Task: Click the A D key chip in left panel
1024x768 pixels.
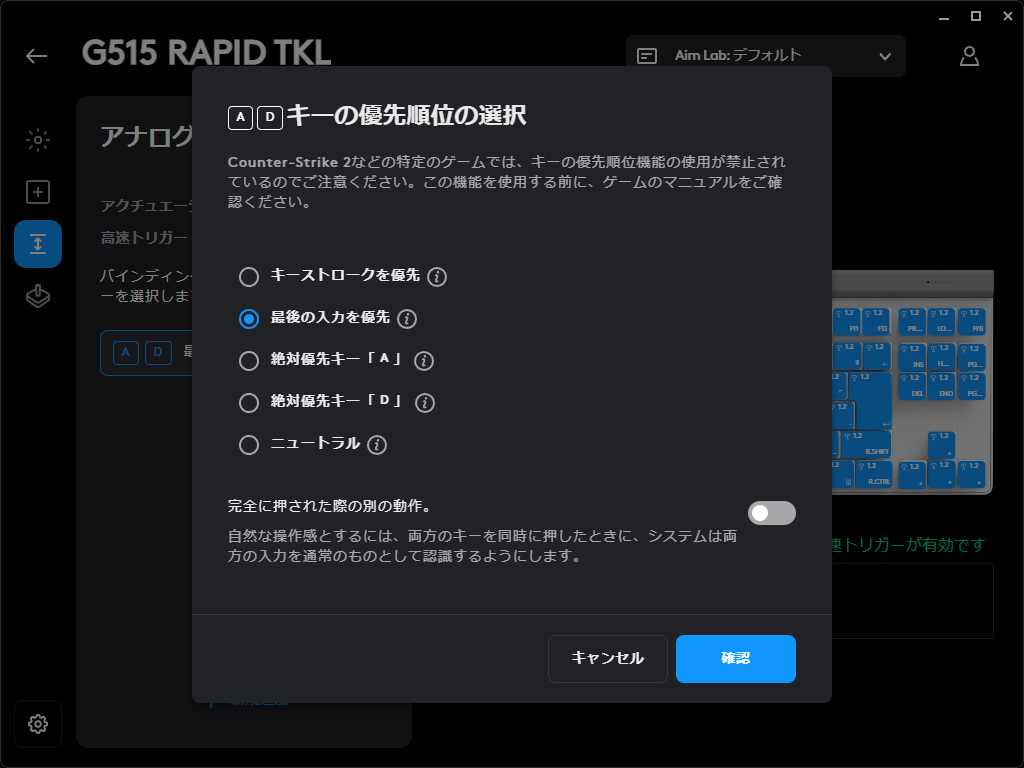Action: click(140, 352)
